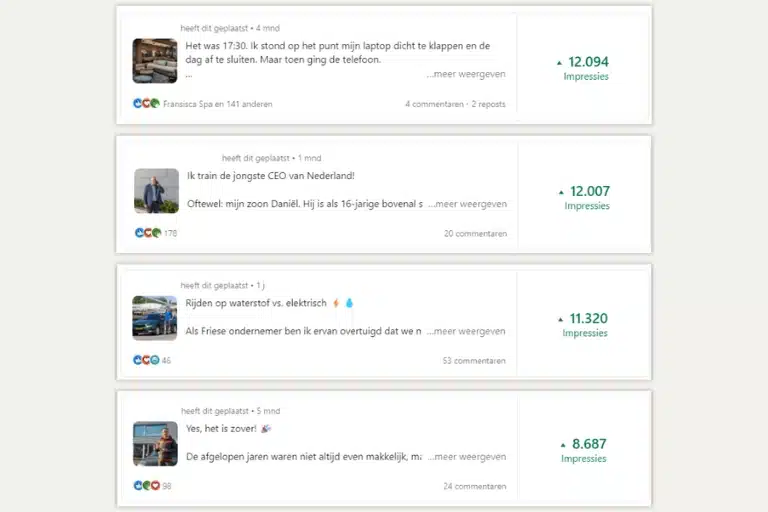
Task: Click reaction icons showing 98 reactions
Action: click(x=147, y=486)
